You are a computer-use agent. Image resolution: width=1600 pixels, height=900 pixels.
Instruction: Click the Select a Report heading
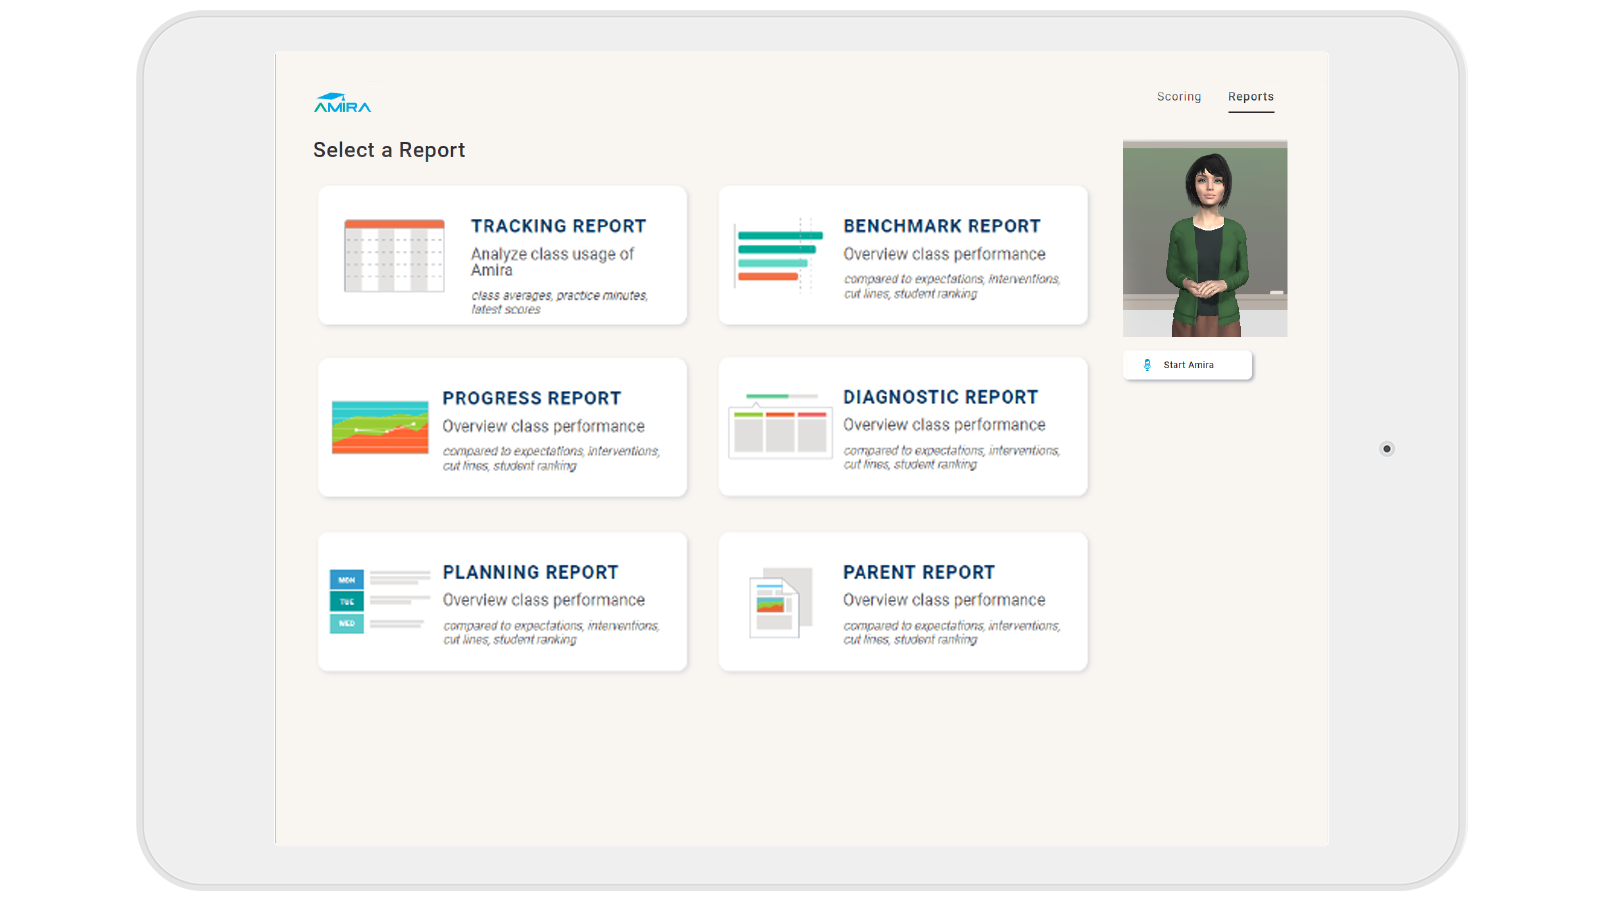tap(389, 150)
